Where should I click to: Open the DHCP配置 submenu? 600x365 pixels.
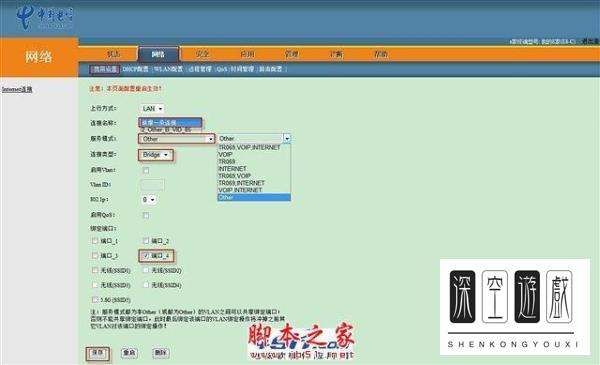pos(135,69)
